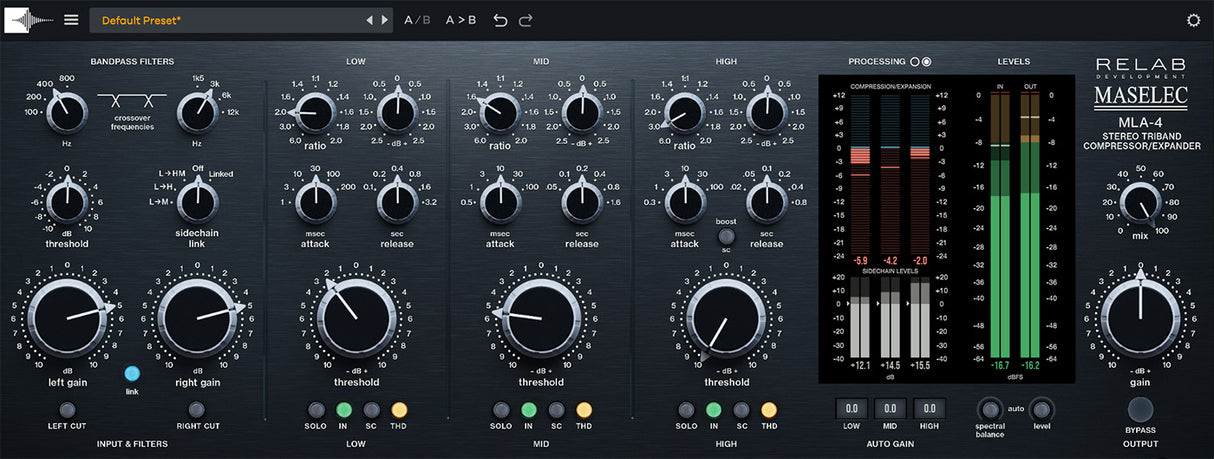1214x459 pixels.
Task: Select the previous preset arrow
Action: pyautogui.click(x=369, y=20)
